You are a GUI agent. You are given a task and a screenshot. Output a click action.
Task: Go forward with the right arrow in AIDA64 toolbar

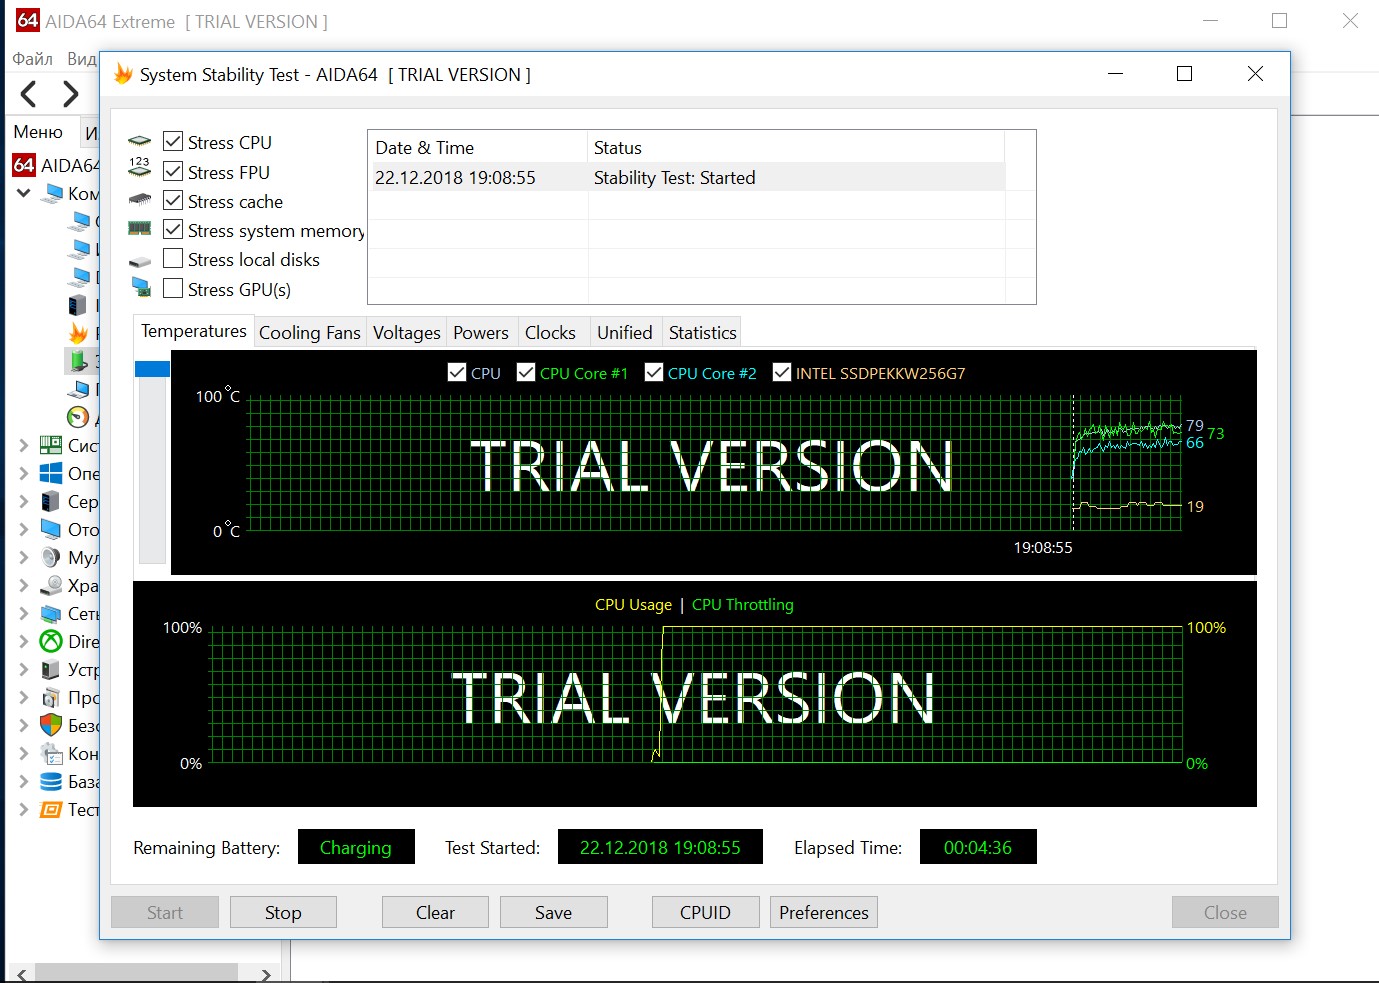coord(70,94)
